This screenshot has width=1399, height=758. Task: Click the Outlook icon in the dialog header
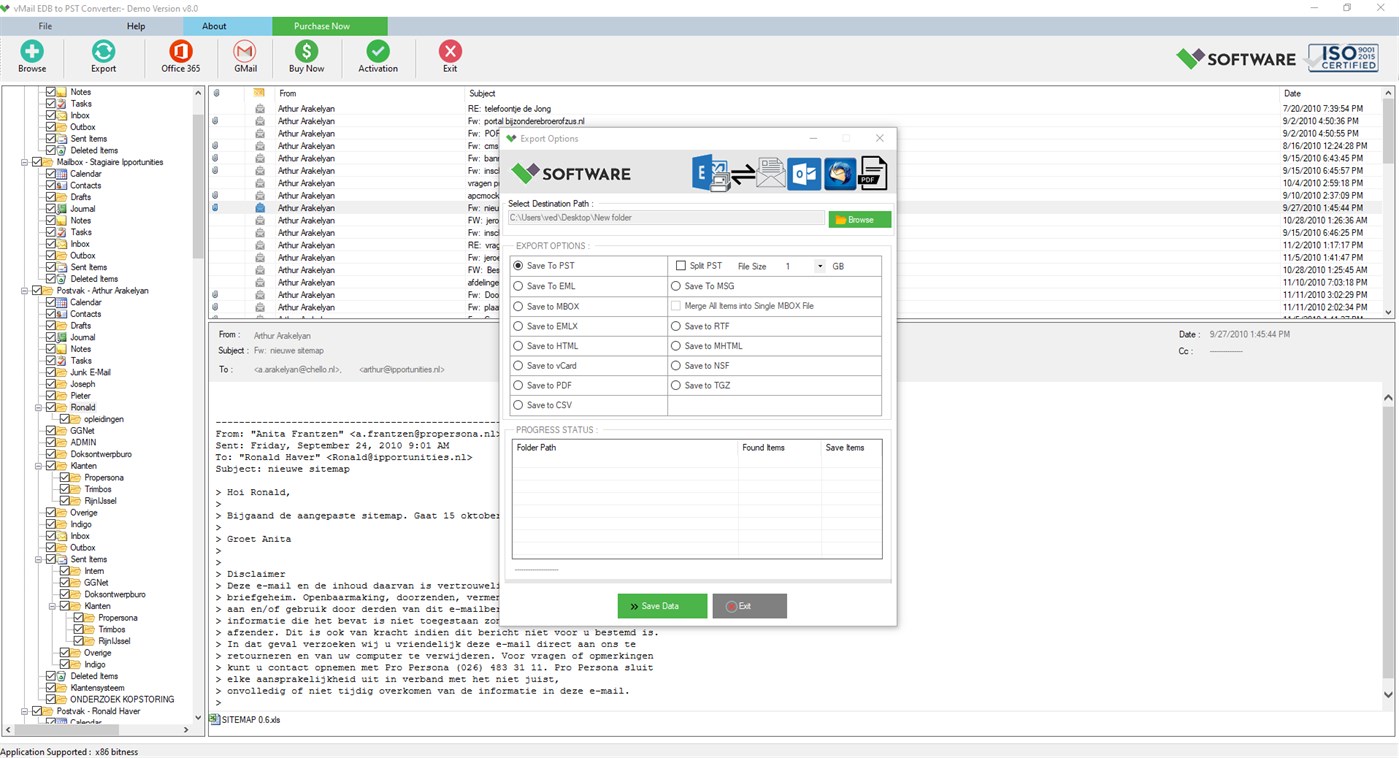805,172
